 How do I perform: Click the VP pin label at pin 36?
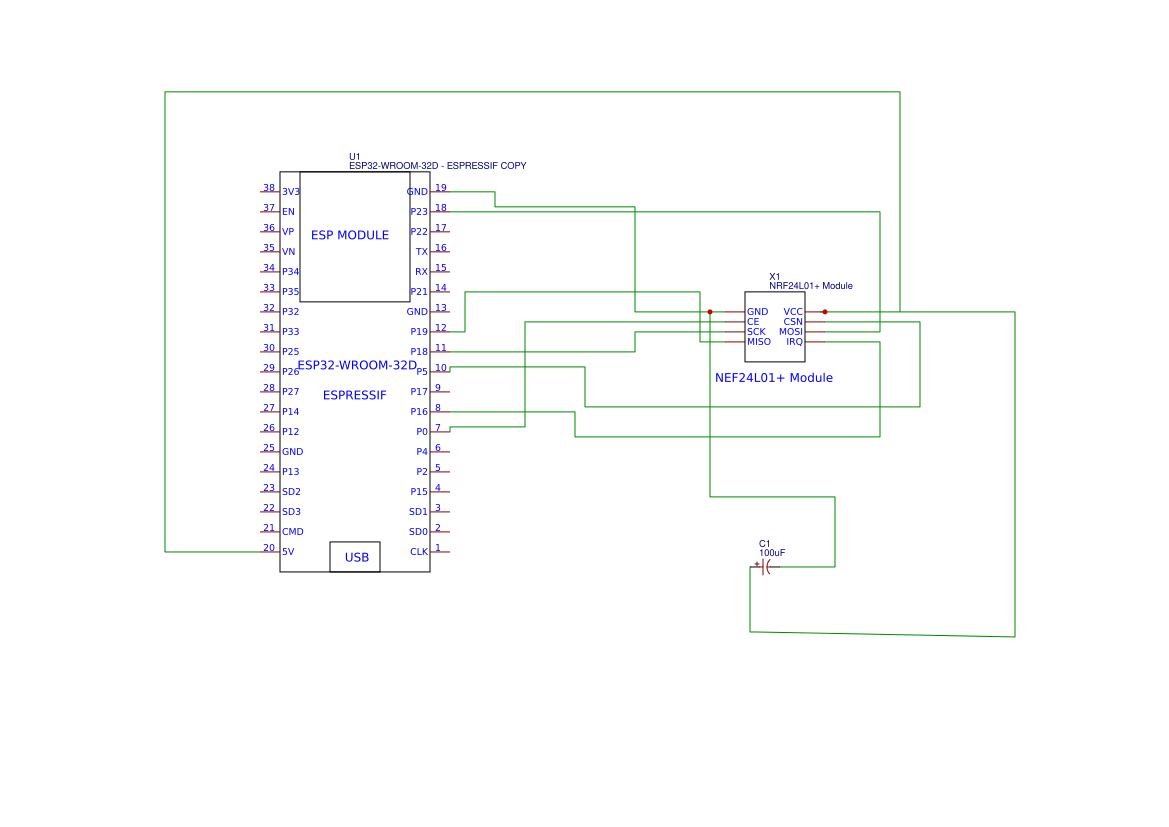click(288, 232)
